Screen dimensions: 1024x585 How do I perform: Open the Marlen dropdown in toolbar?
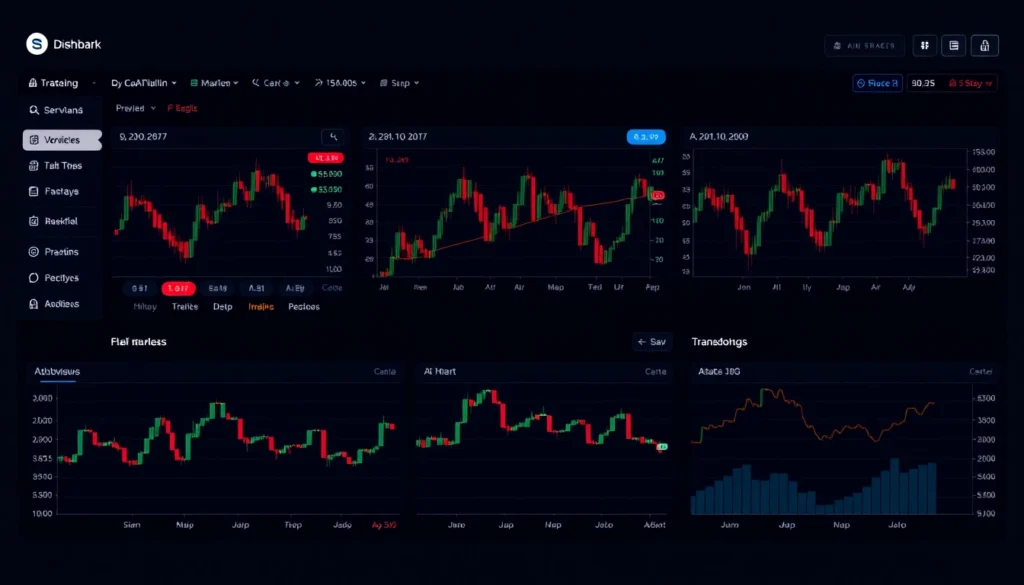pyautogui.click(x=214, y=83)
